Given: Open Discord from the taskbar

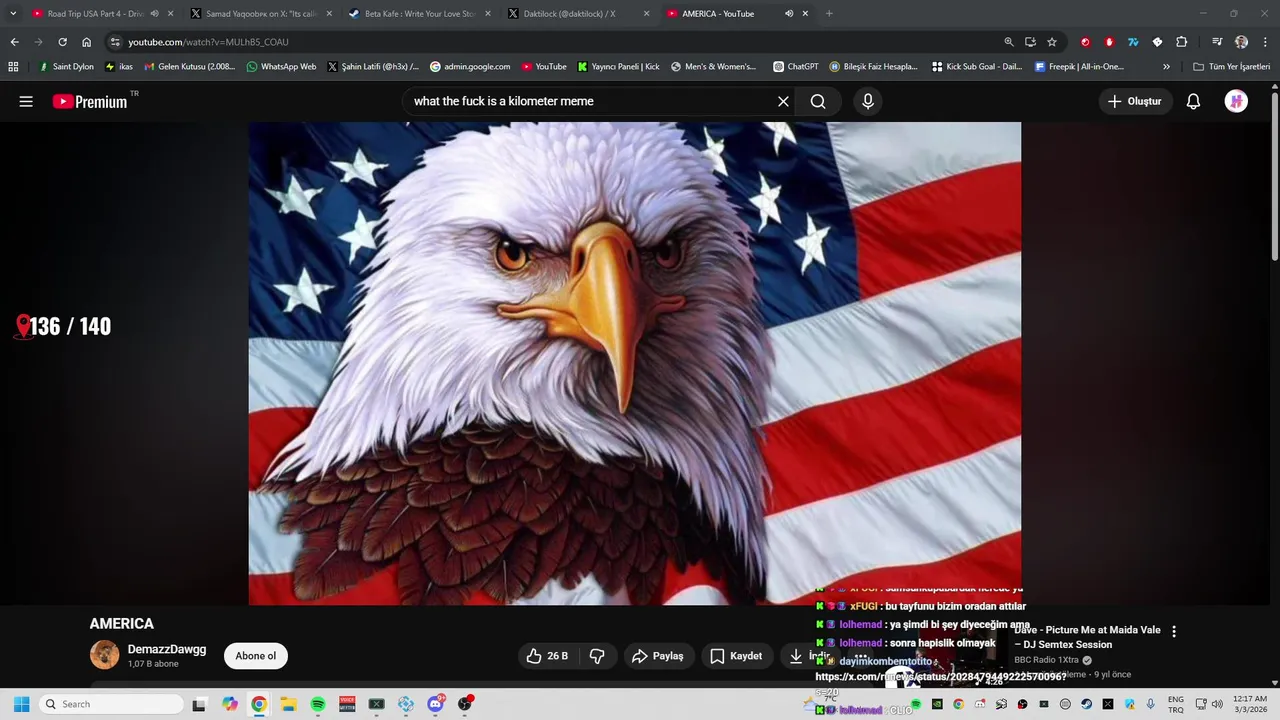Looking at the screenshot, I should 436,704.
